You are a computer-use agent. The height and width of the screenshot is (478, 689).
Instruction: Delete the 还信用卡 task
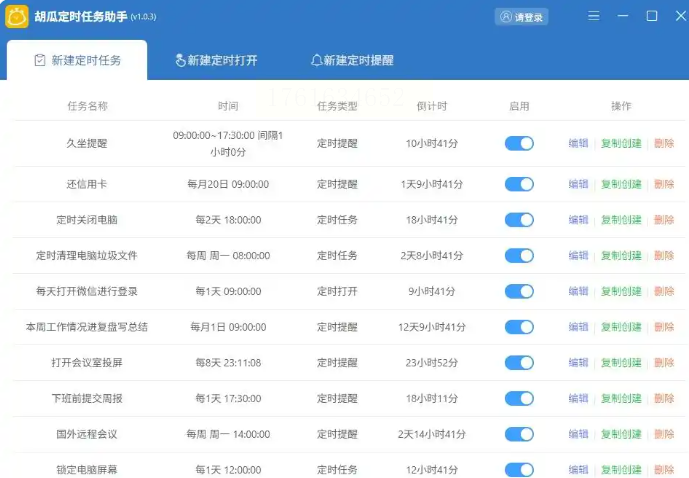[x=664, y=184]
